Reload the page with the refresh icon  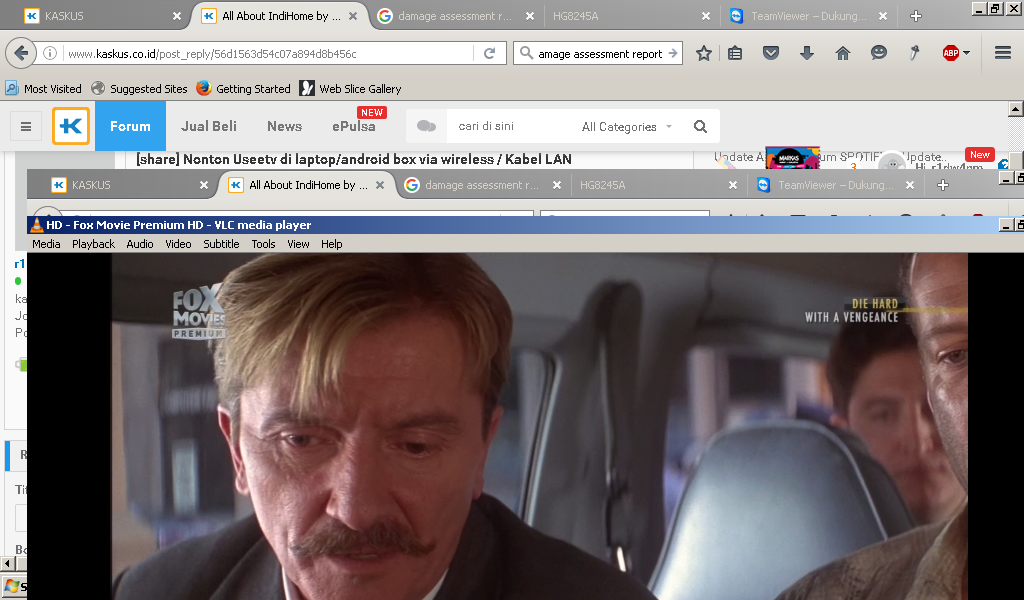490,53
